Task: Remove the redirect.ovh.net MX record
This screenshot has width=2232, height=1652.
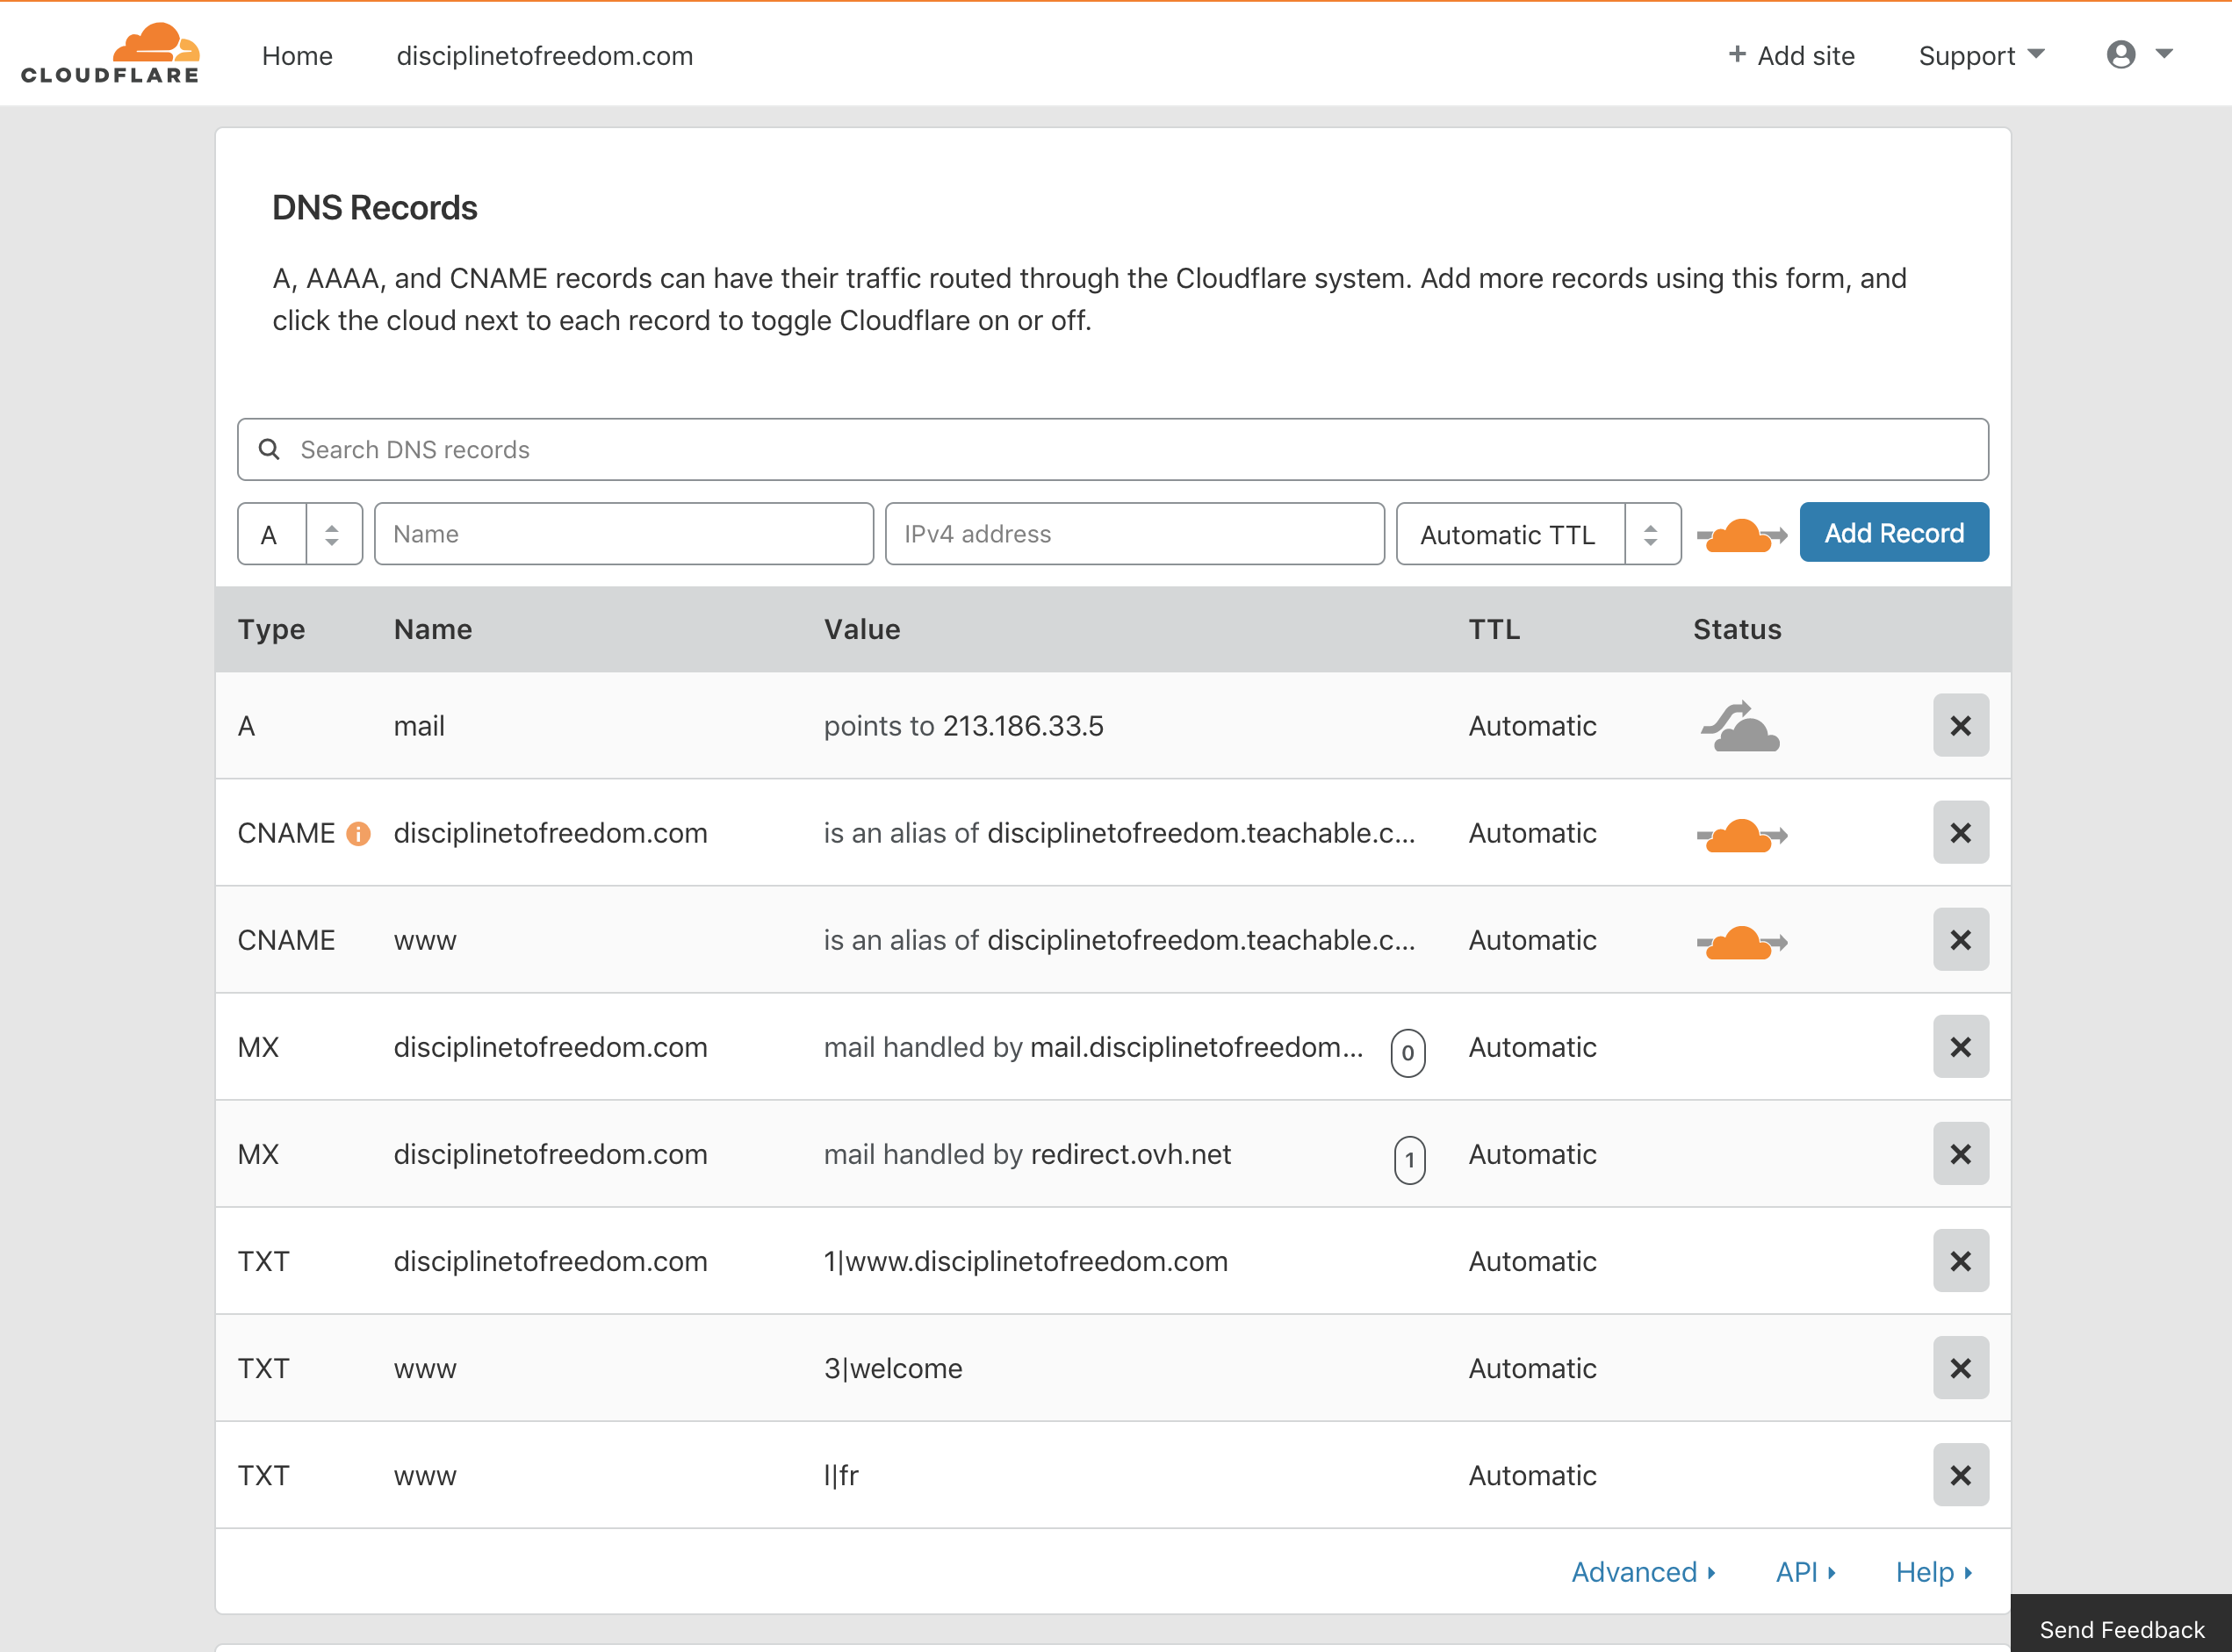Action: [1960, 1154]
